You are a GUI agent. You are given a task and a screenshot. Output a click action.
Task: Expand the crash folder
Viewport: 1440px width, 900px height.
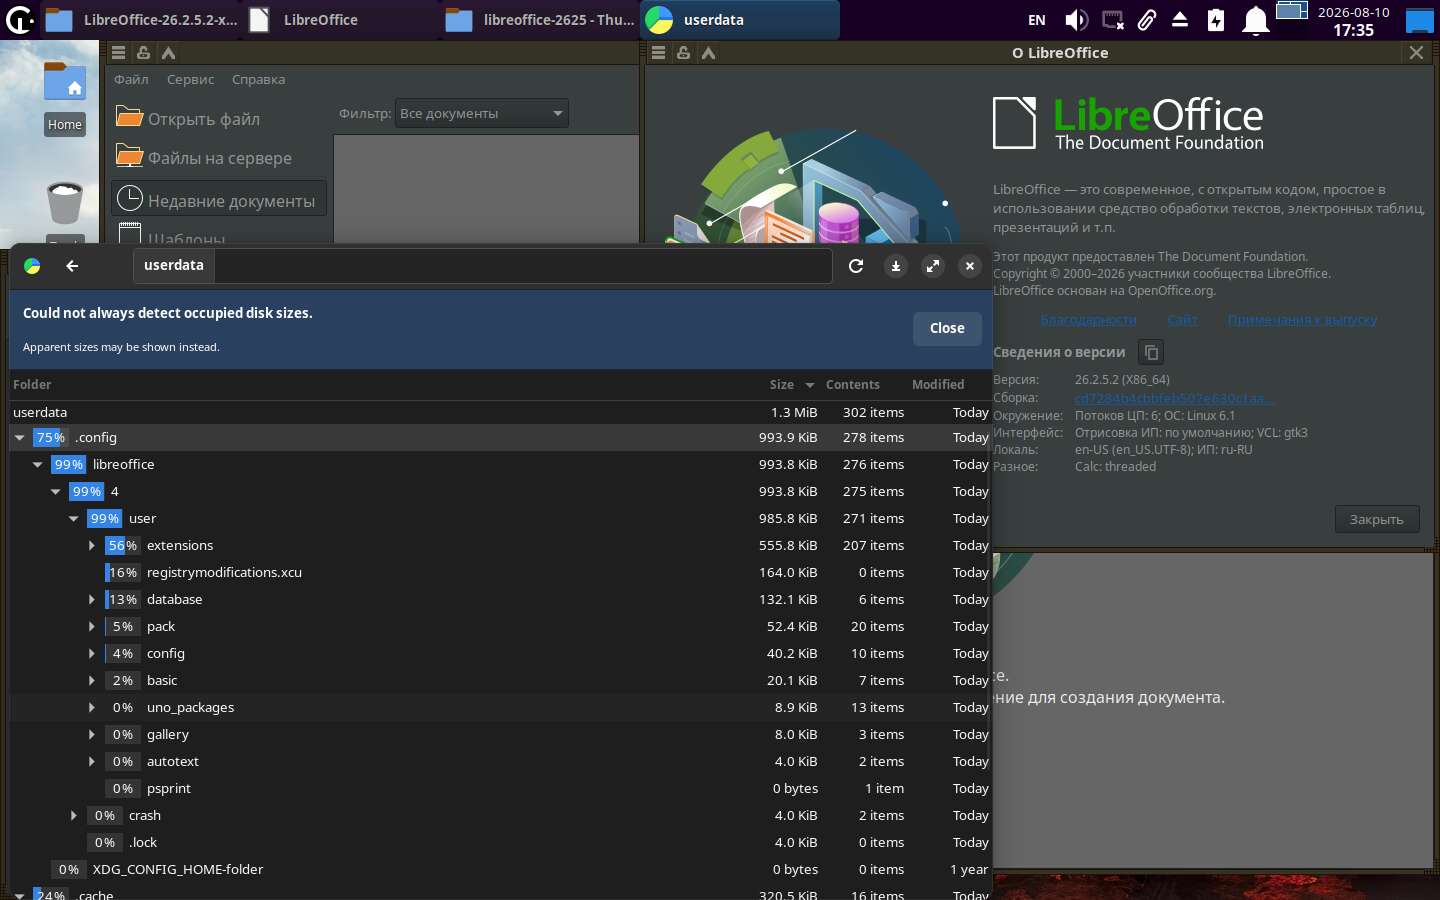click(74, 816)
